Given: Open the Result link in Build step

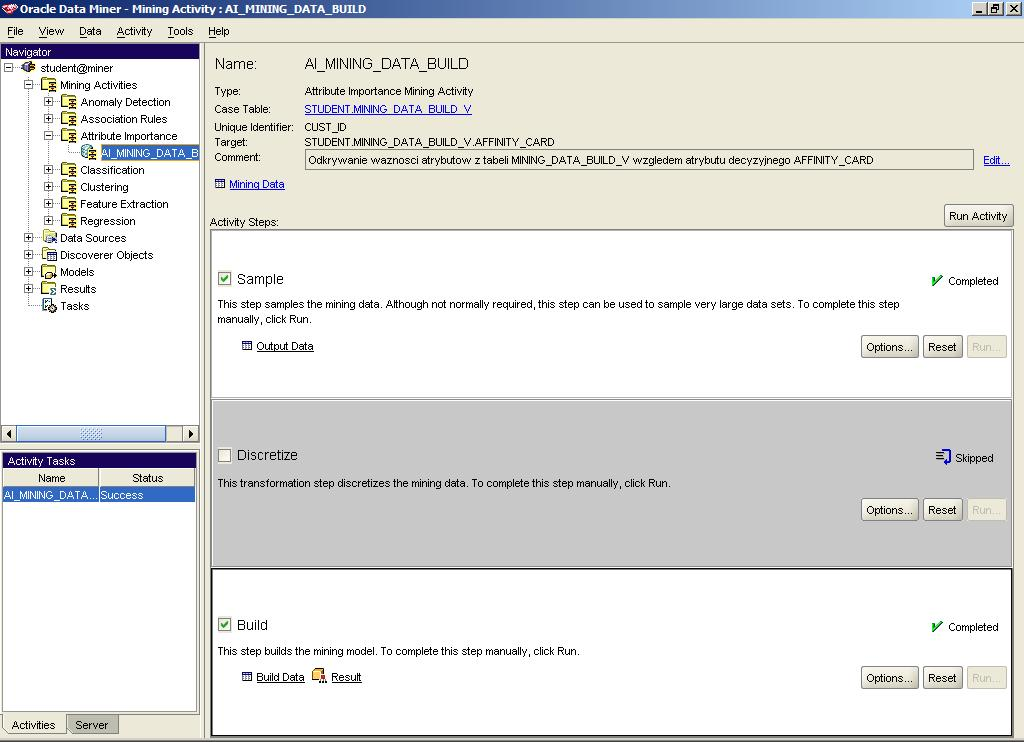Looking at the screenshot, I should 346,677.
